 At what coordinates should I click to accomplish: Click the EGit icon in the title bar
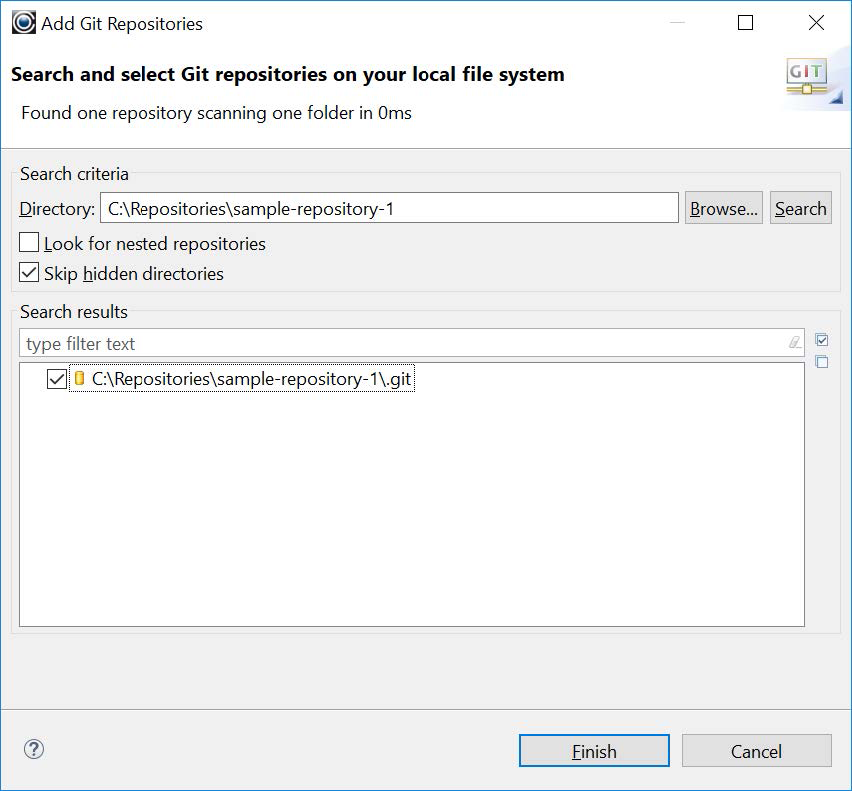pyautogui.click(x=22, y=22)
